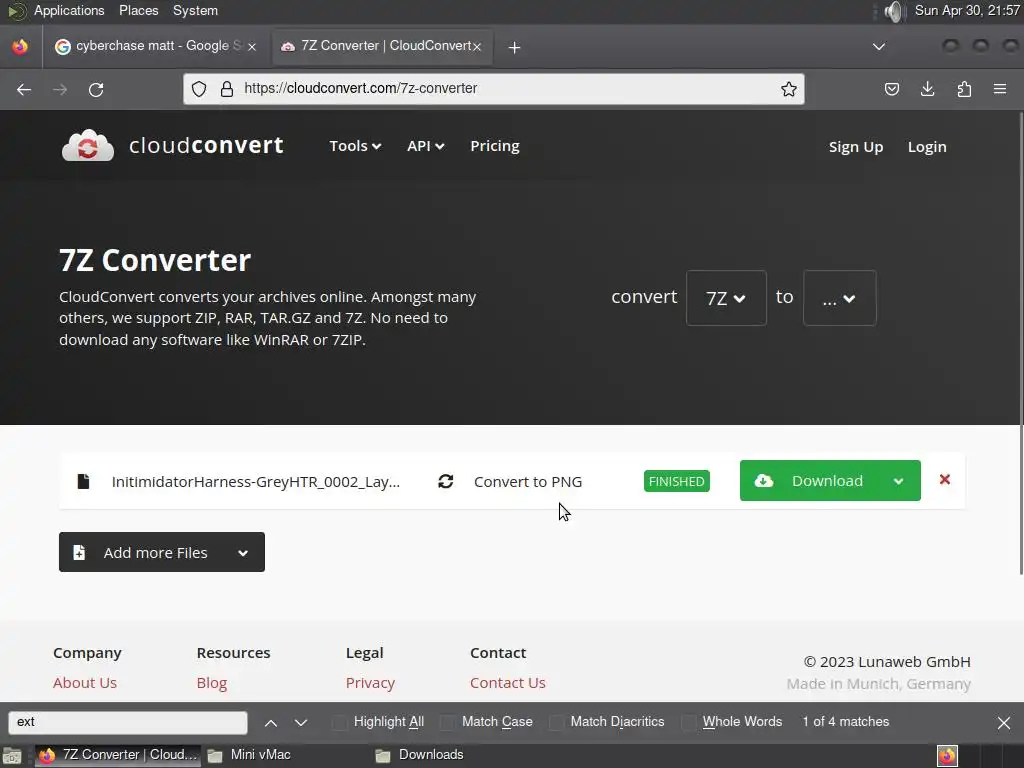Close the find bar
Screen dimensions: 1024x768
coord(1004,722)
